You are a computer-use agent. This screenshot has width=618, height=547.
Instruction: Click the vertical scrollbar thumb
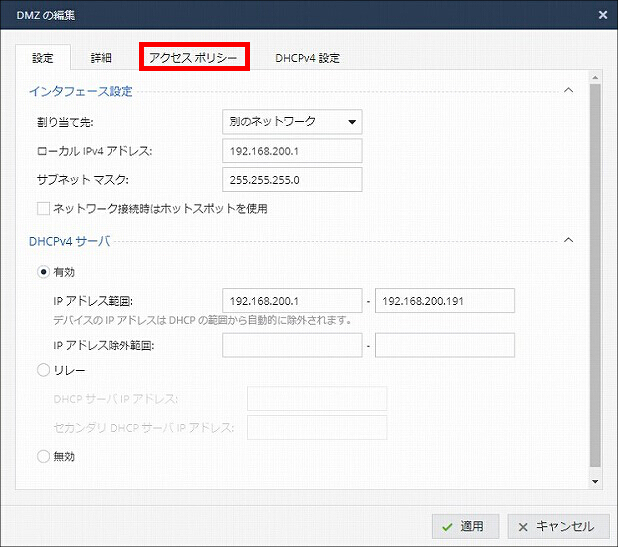point(595,275)
